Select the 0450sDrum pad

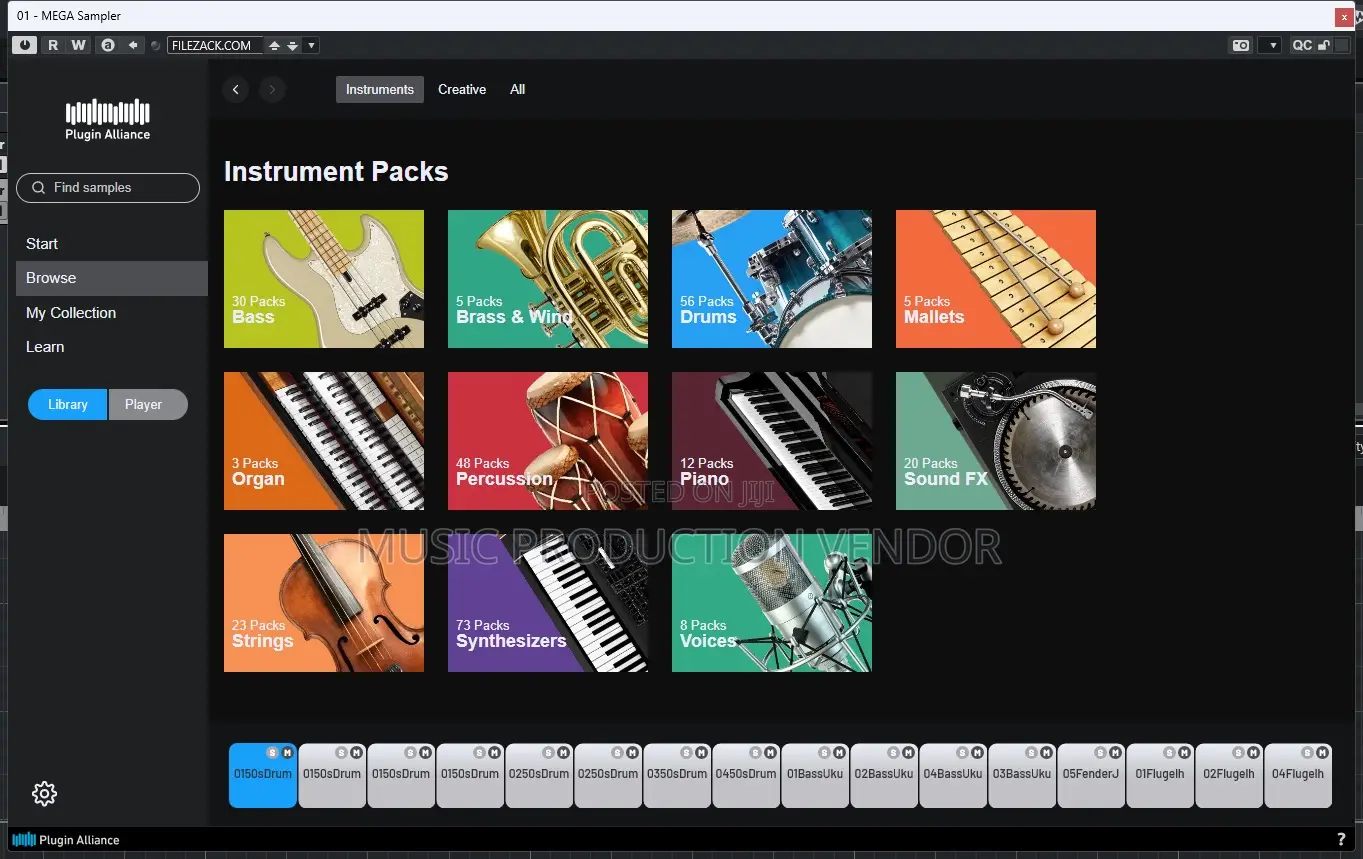(746, 776)
